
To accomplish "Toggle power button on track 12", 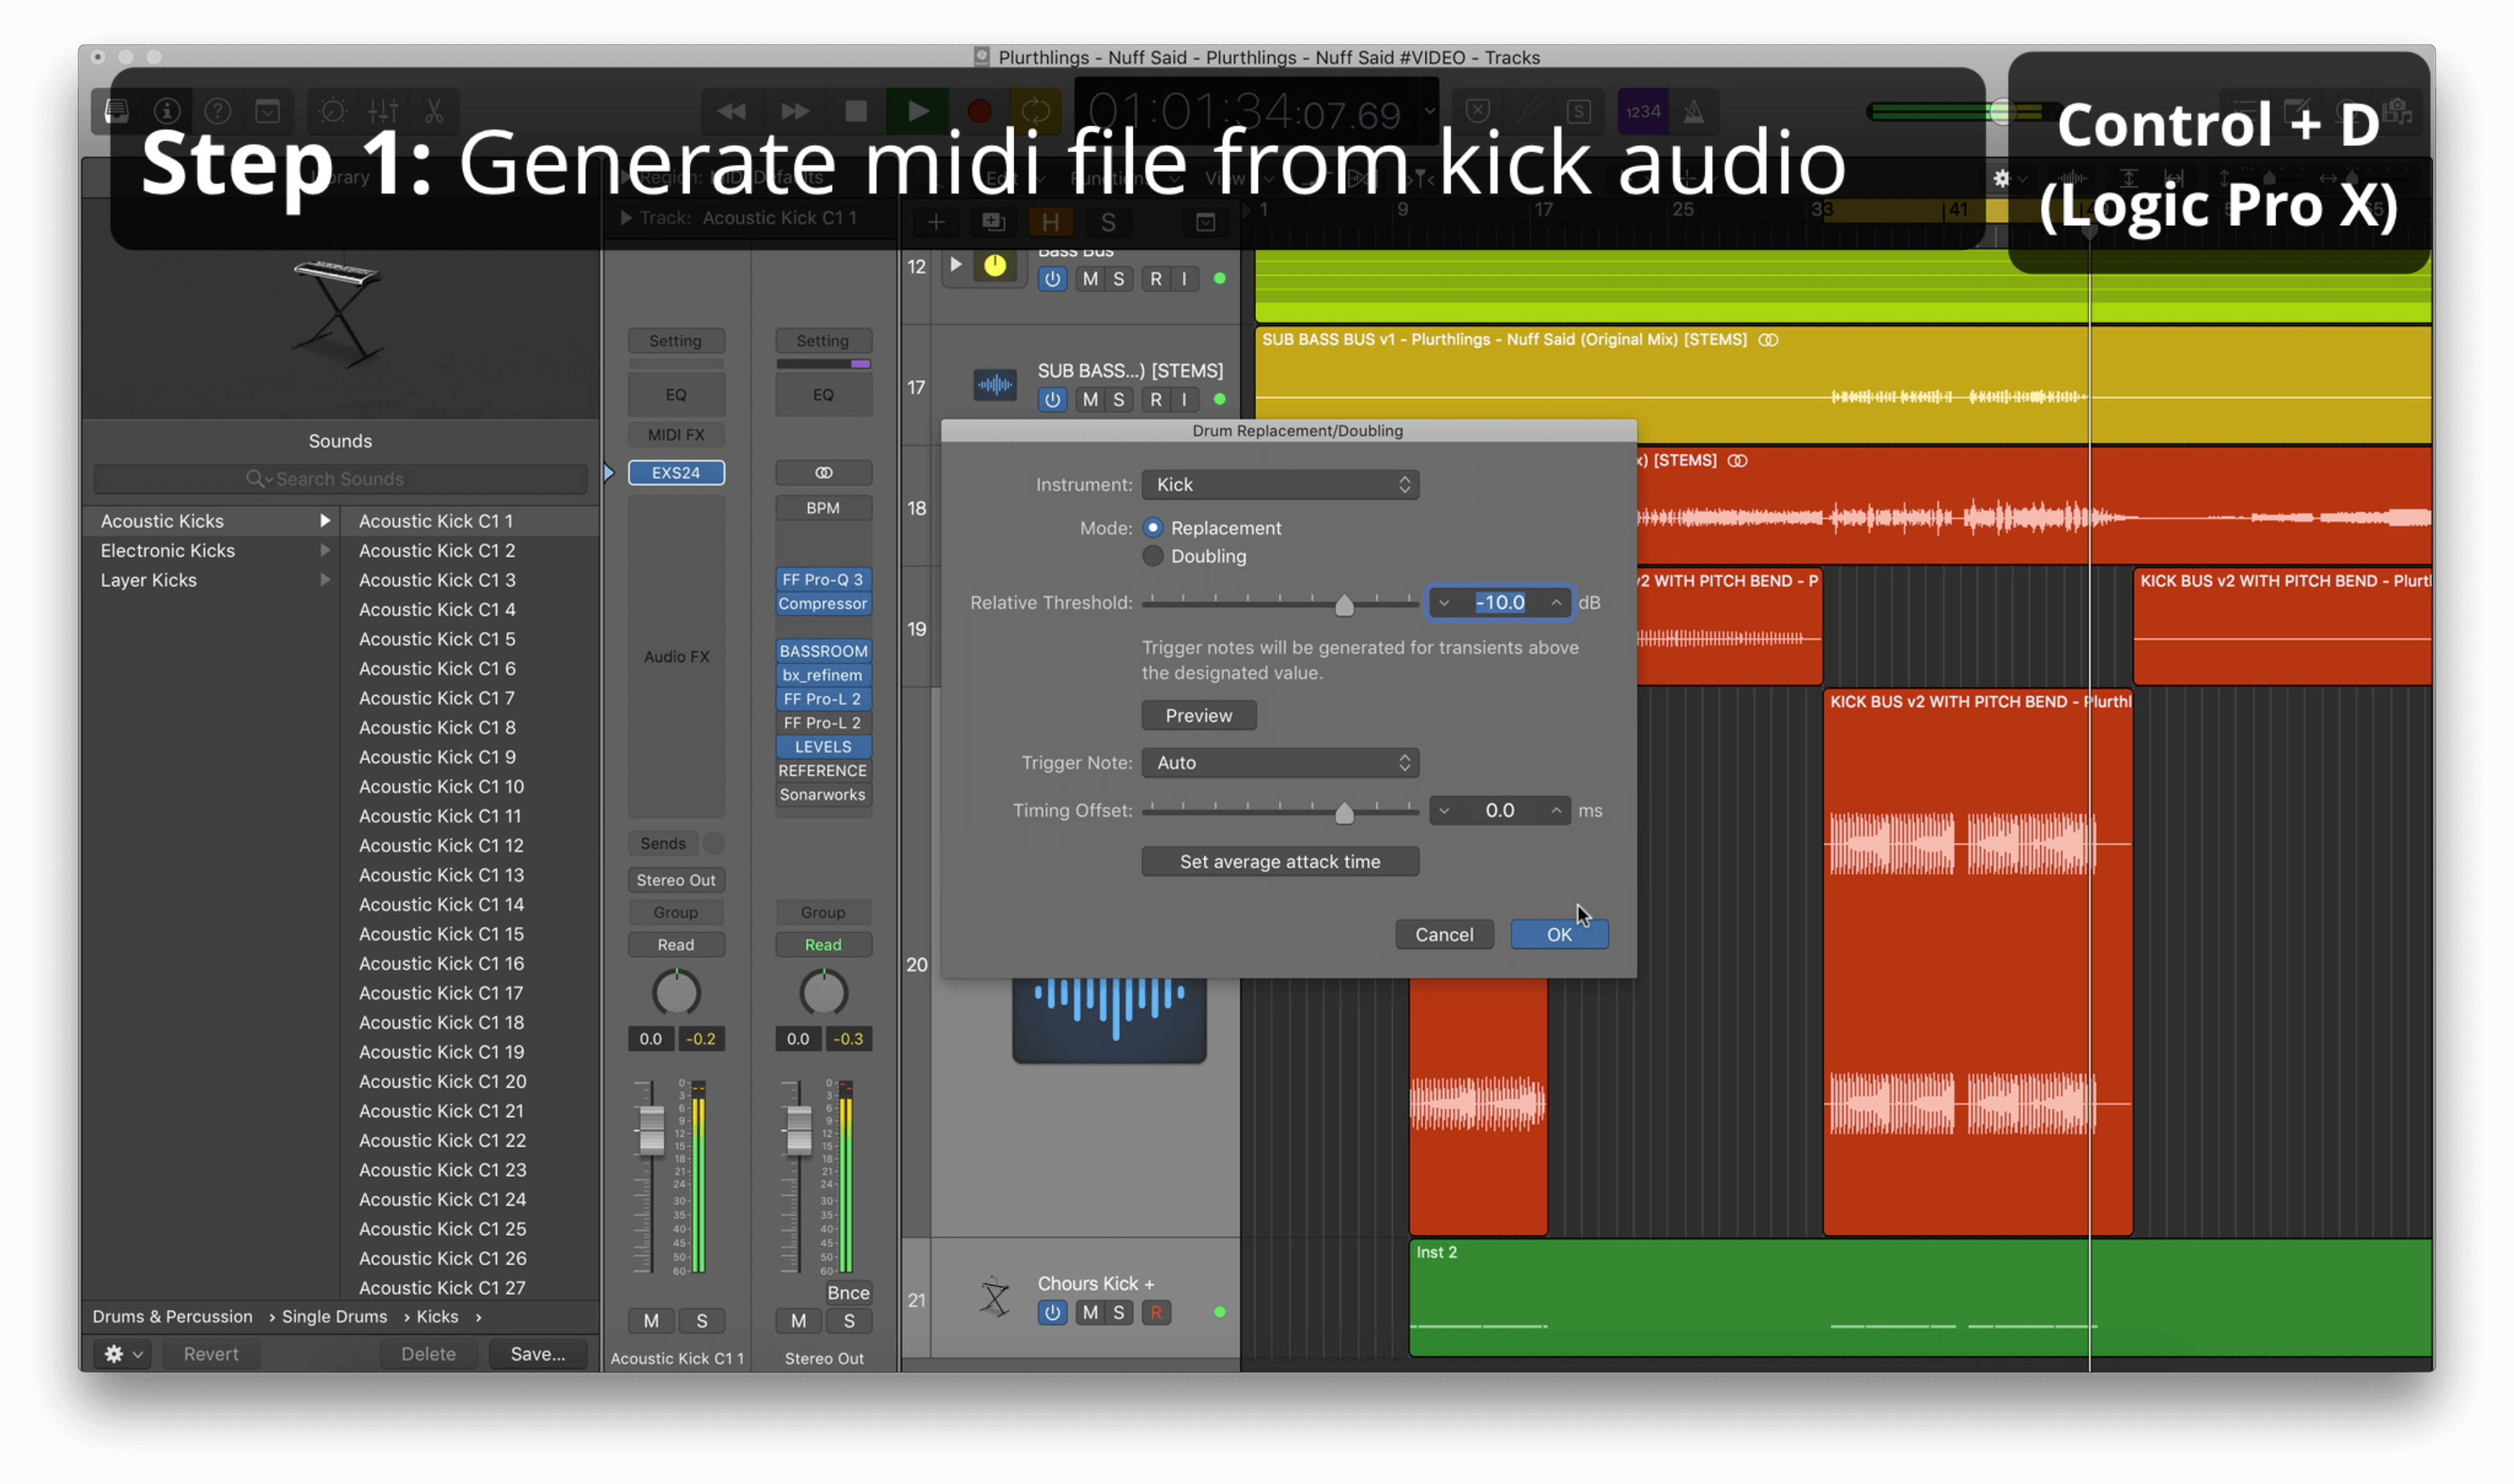I will tap(1052, 279).
